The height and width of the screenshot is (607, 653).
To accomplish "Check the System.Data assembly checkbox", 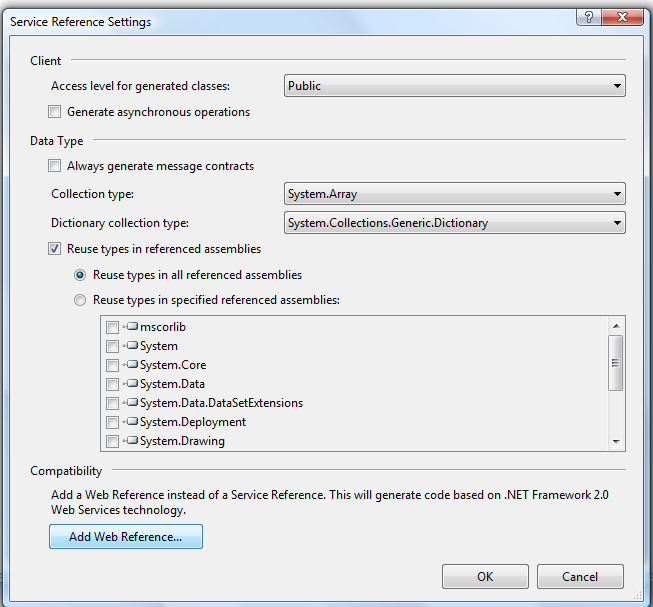I will tap(112, 384).
